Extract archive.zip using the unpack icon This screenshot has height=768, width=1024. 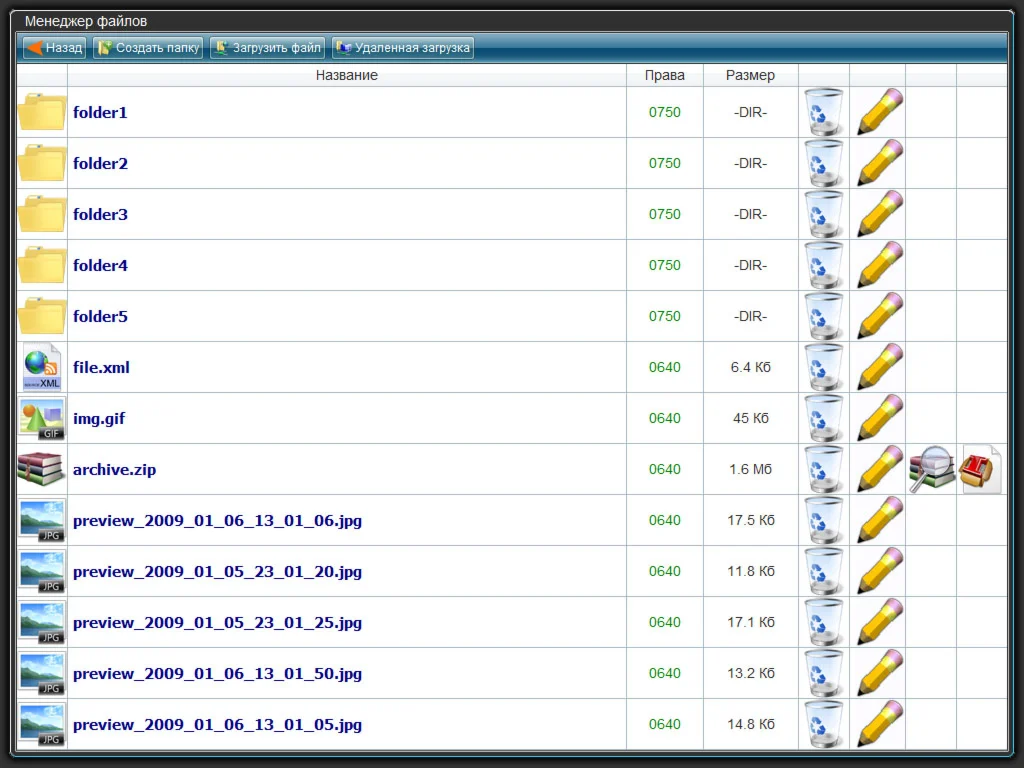[x=981, y=469]
